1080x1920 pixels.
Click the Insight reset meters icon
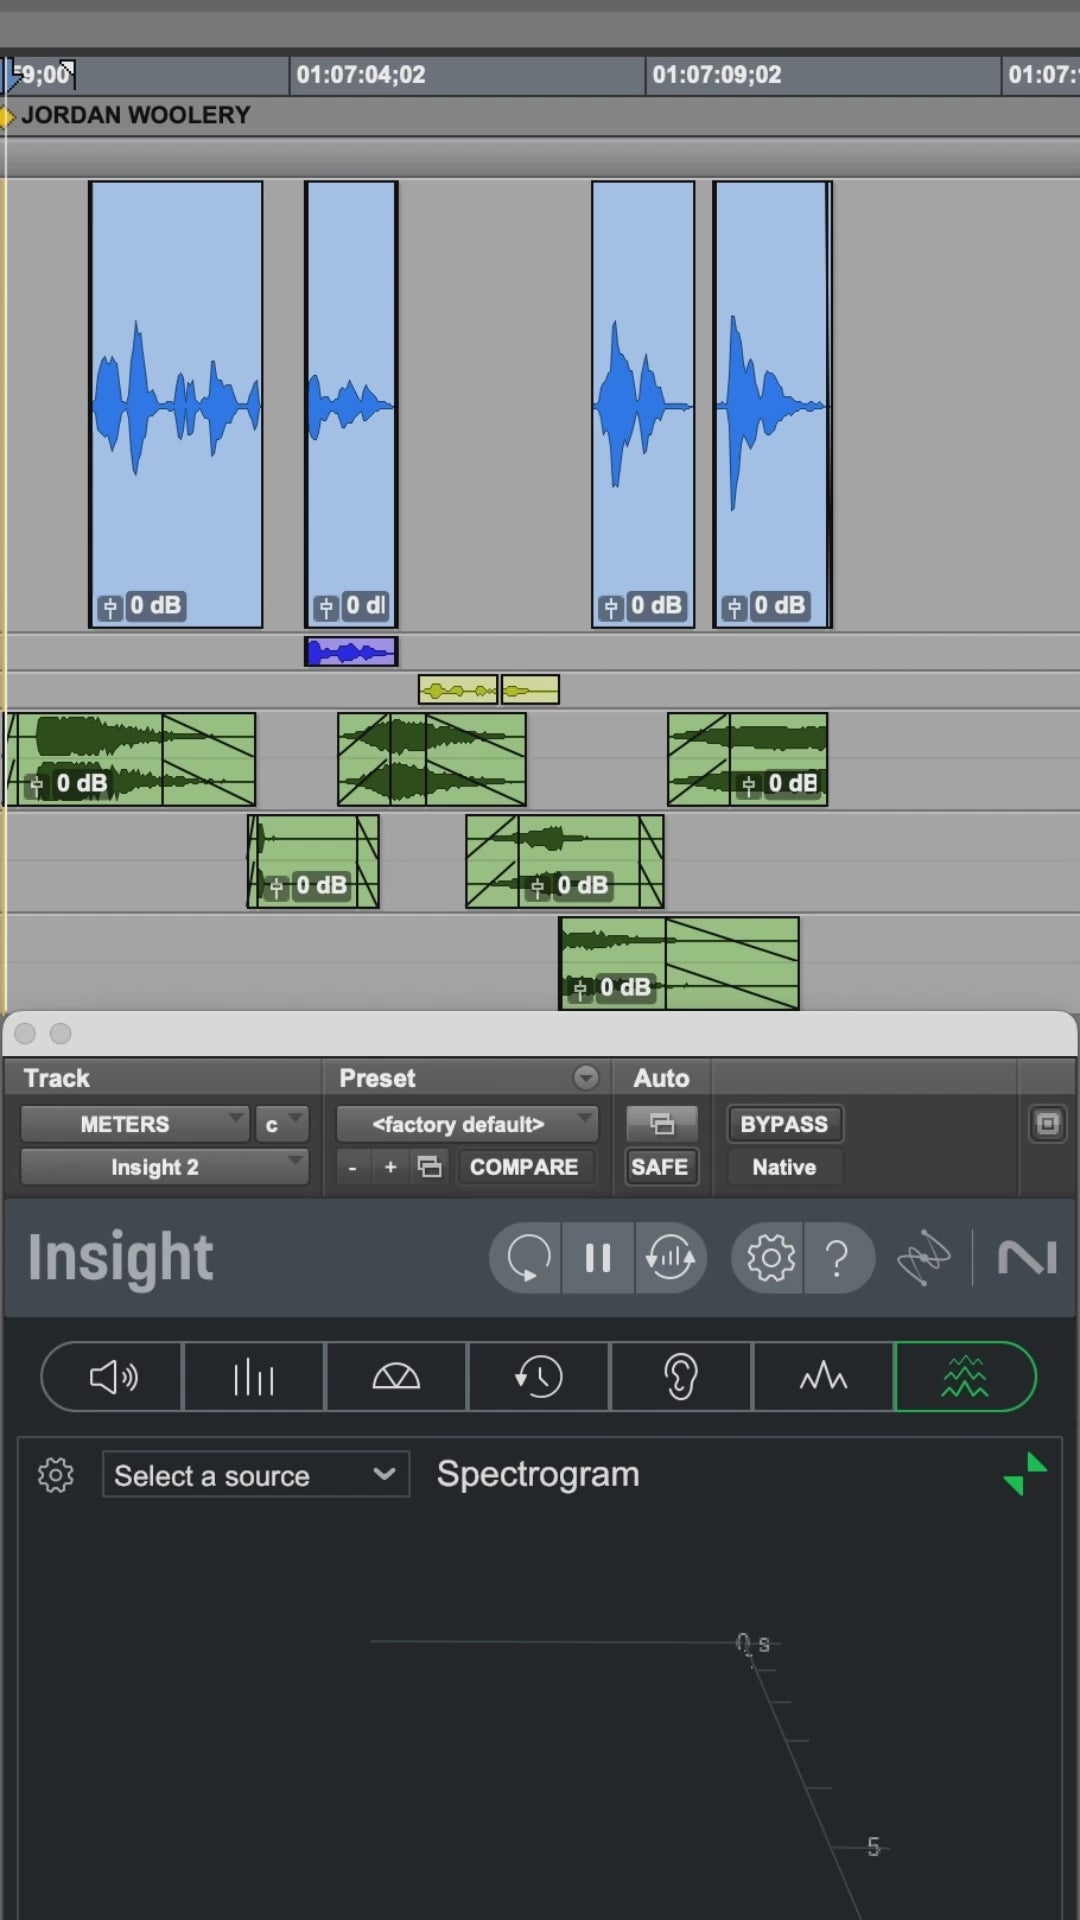pos(527,1258)
